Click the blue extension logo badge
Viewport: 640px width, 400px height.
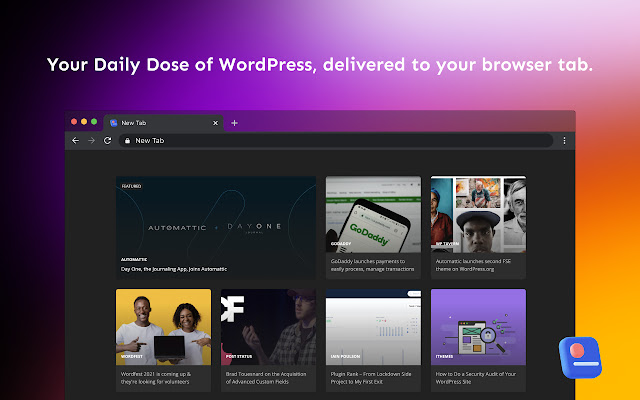[580, 358]
